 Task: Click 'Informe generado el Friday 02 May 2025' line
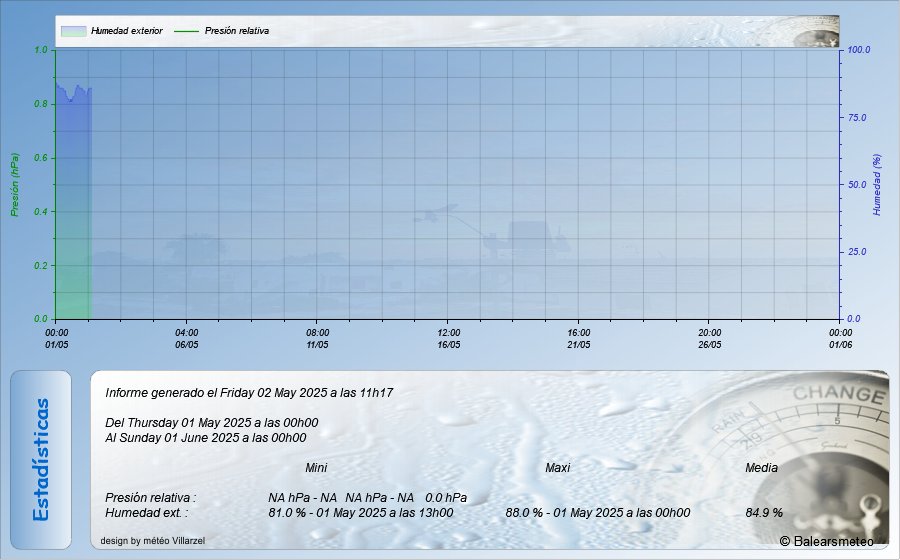[249, 393]
